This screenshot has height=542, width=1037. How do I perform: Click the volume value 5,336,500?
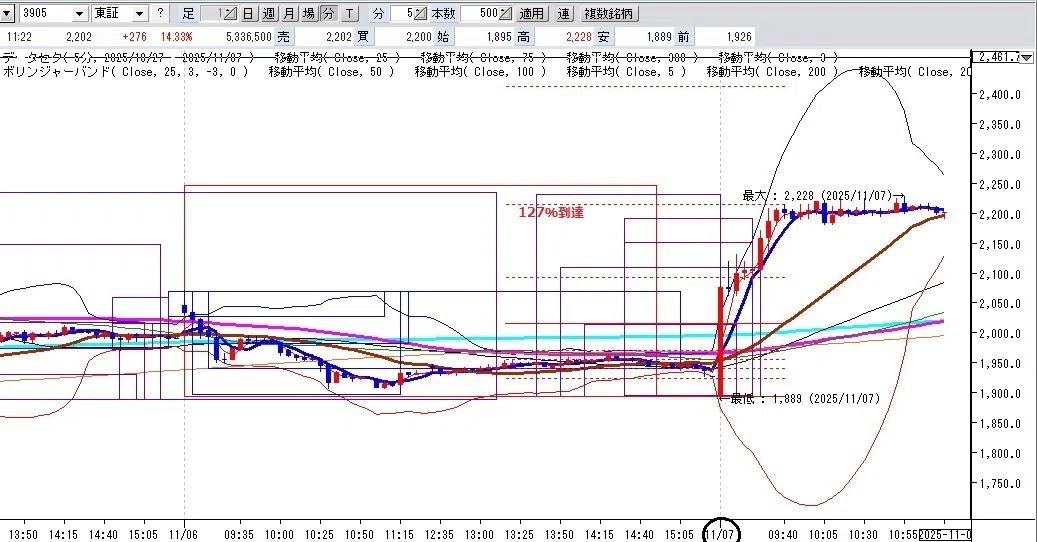[249, 37]
